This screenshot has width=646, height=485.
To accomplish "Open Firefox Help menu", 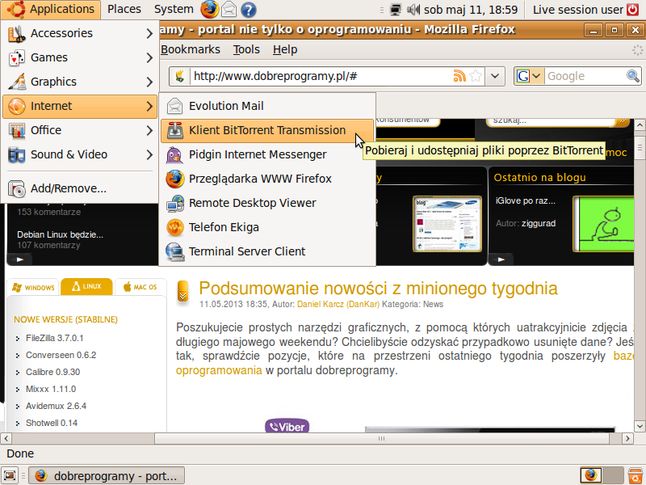I will click(285, 49).
